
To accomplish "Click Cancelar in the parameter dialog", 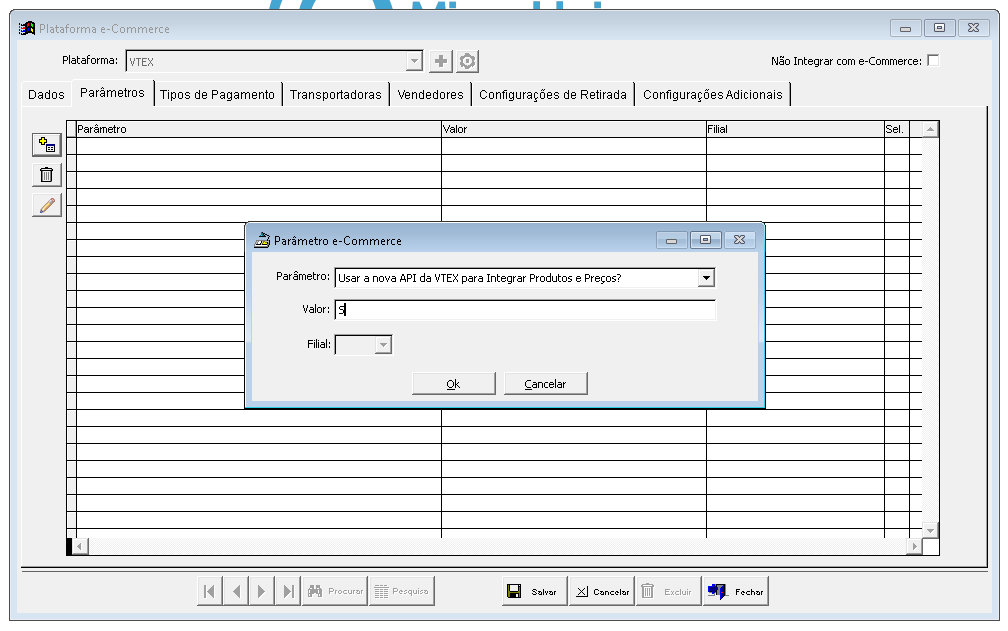I will pos(545,384).
